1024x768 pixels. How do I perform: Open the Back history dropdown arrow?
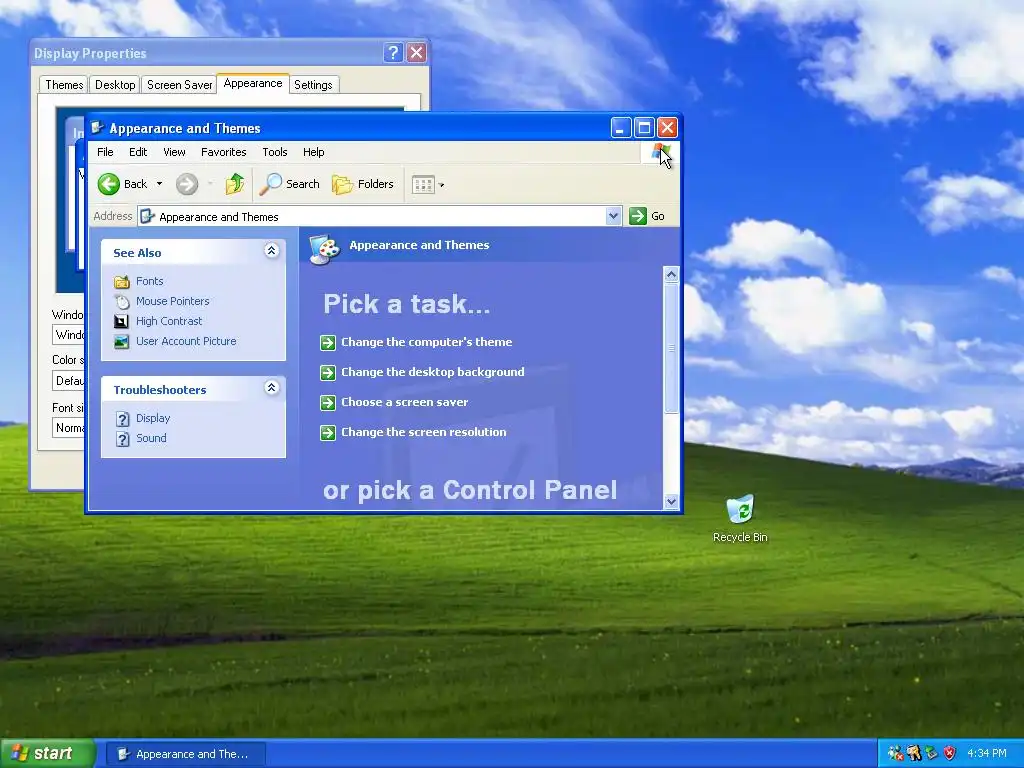tap(159, 184)
